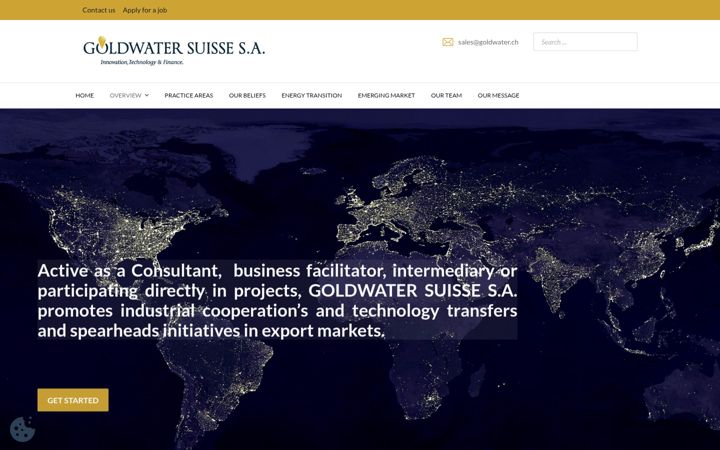This screenshot has height=450, width=720.
Task: Focus the Search input field
Action: click(x=585, y=42)
